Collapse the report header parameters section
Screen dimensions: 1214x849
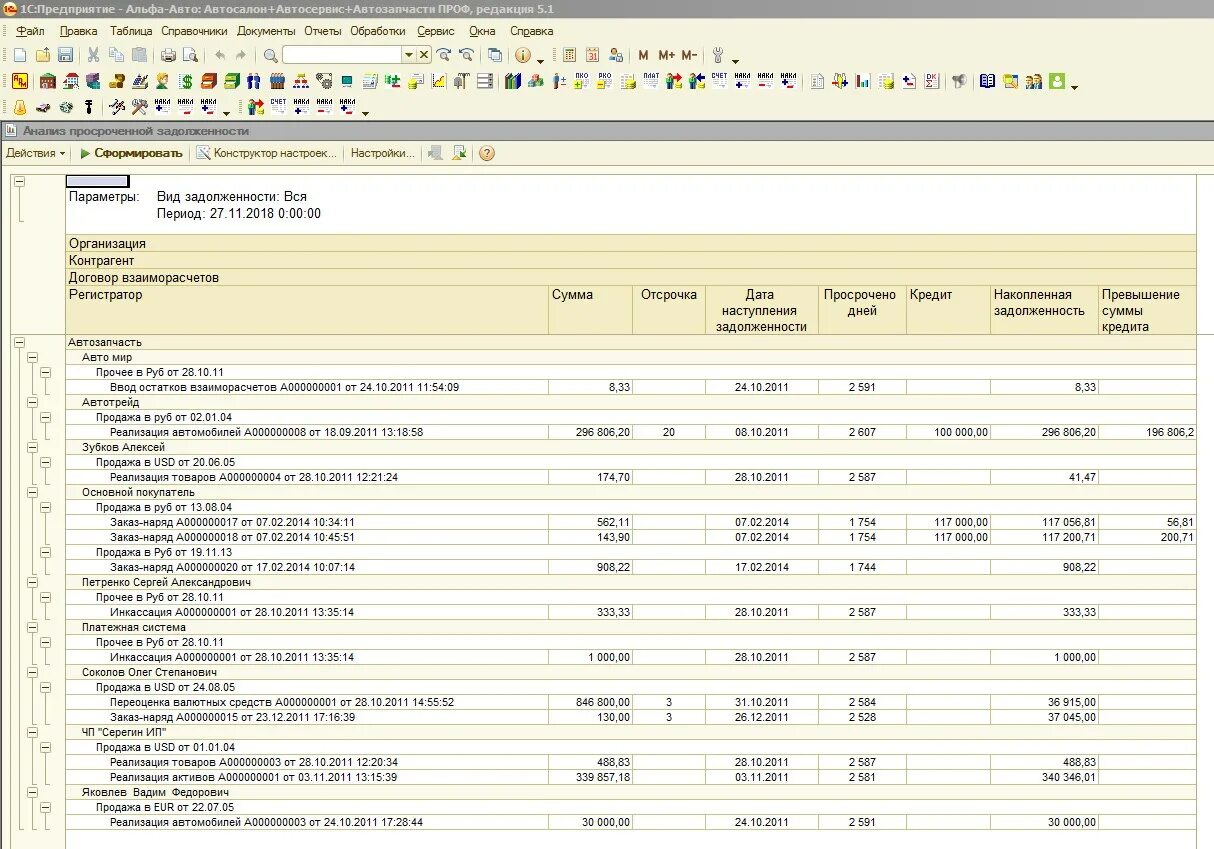click(x=19, y=181)
